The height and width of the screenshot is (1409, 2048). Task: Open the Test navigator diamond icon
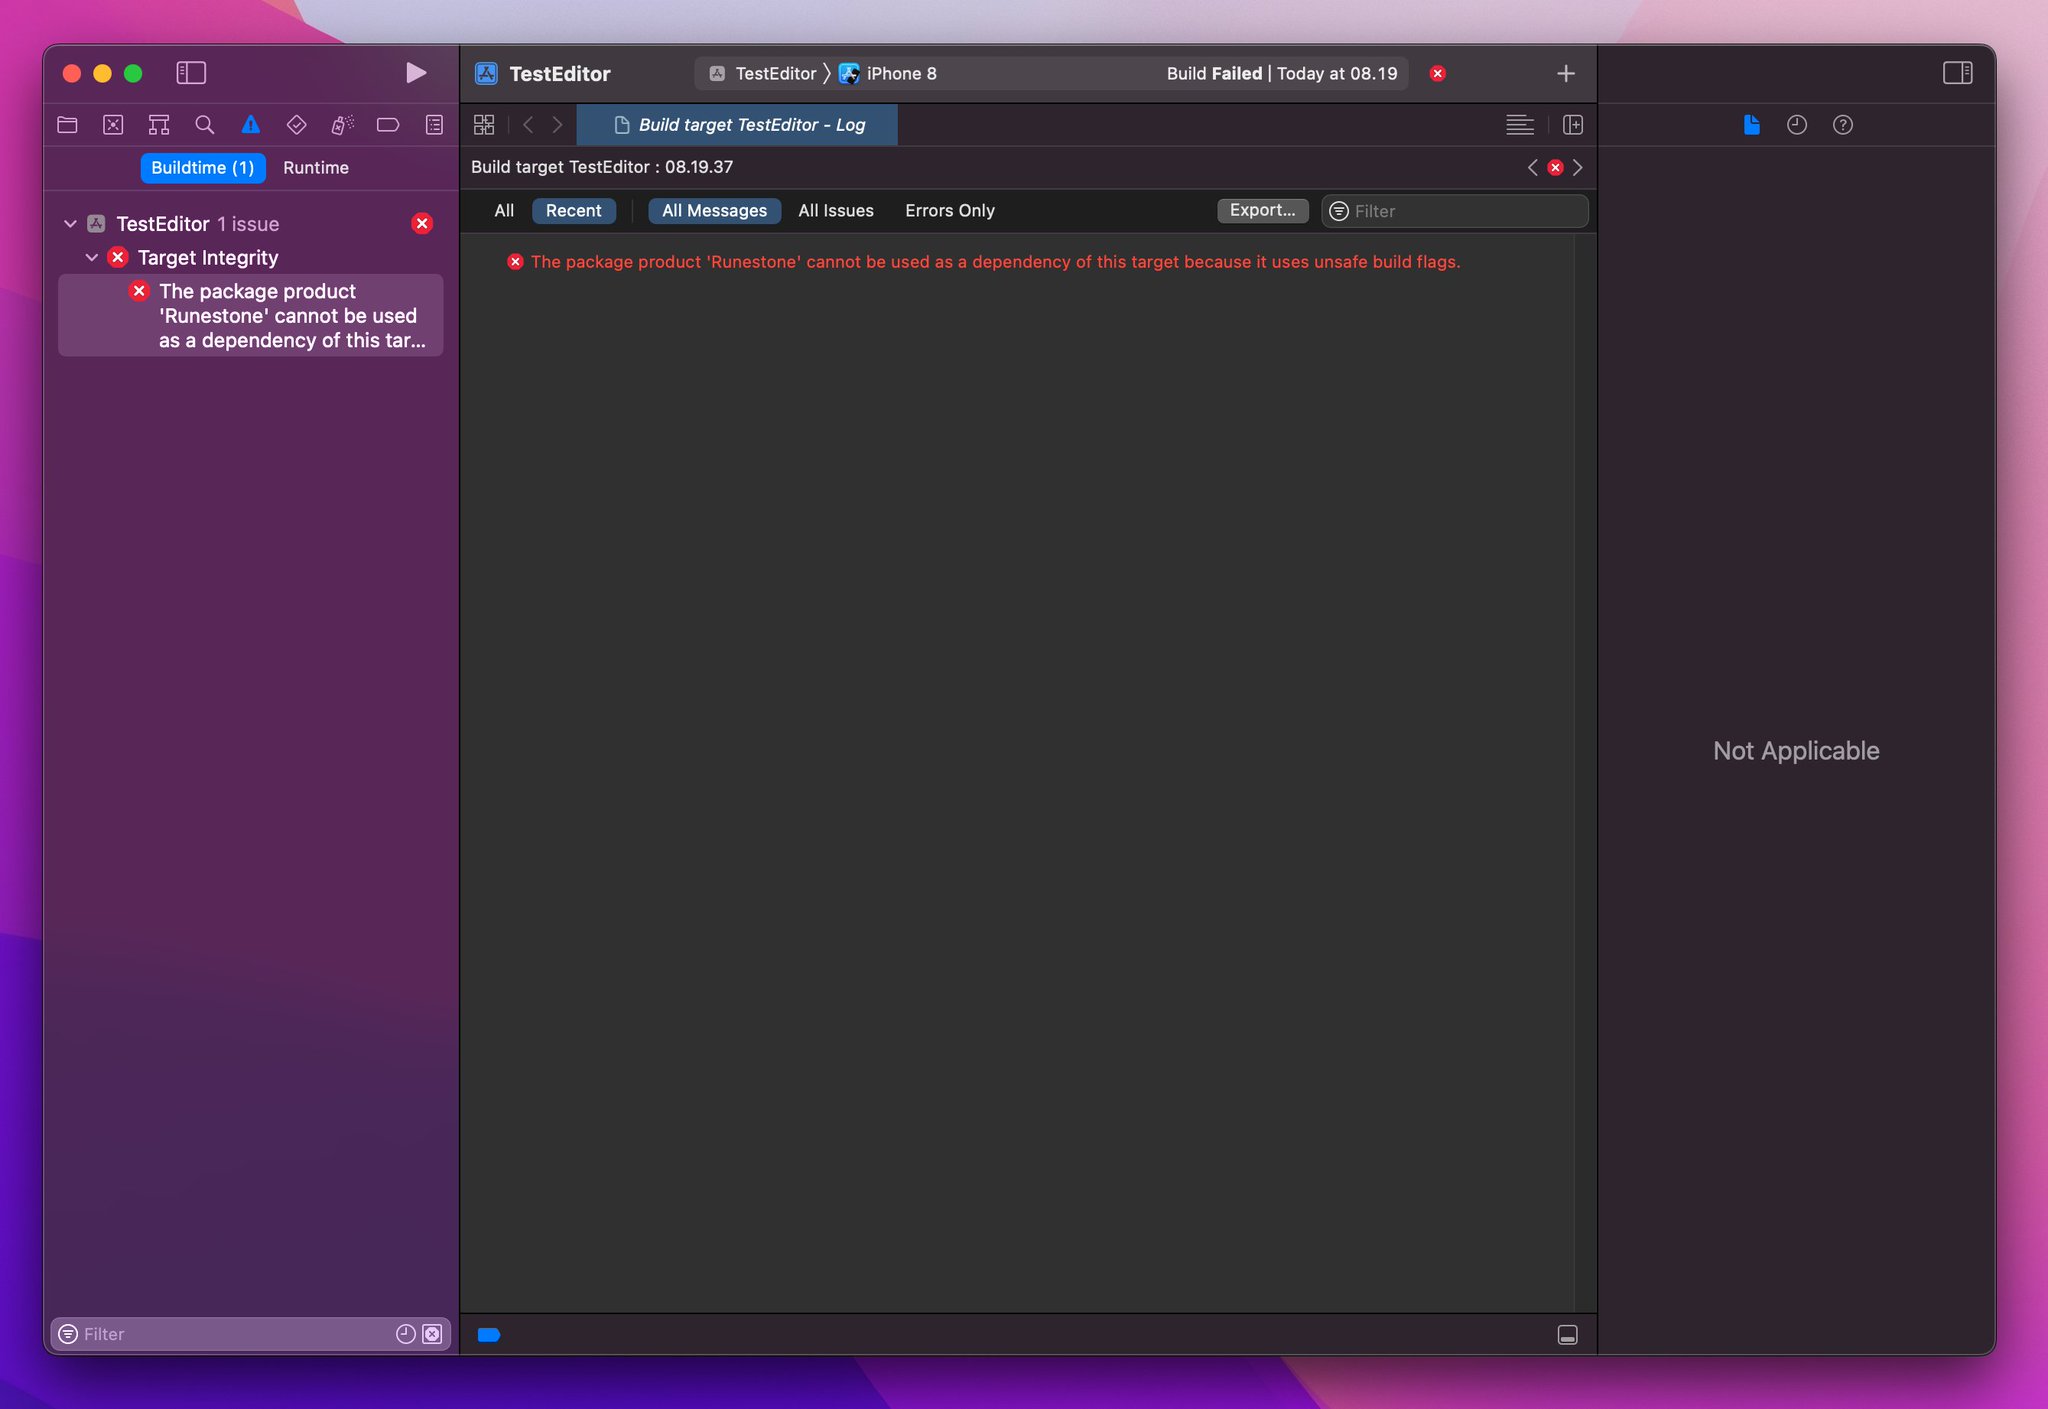point(296,125)
